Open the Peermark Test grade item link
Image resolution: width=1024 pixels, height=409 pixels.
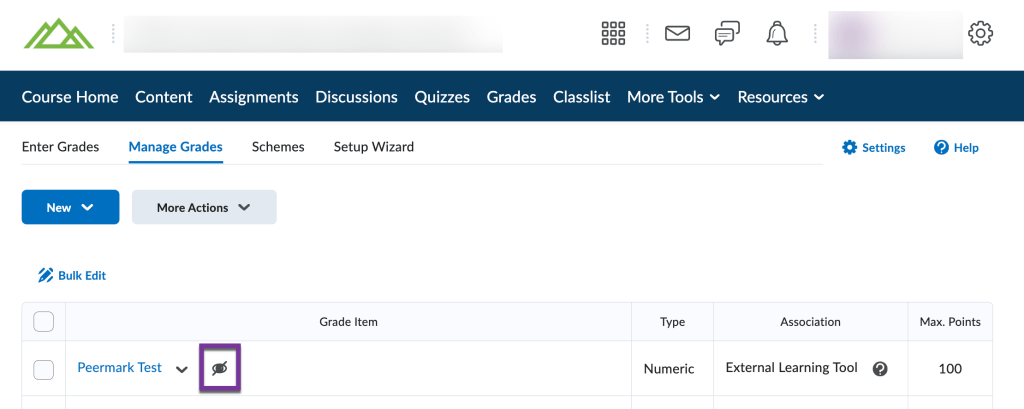click(x=119, y=367)
